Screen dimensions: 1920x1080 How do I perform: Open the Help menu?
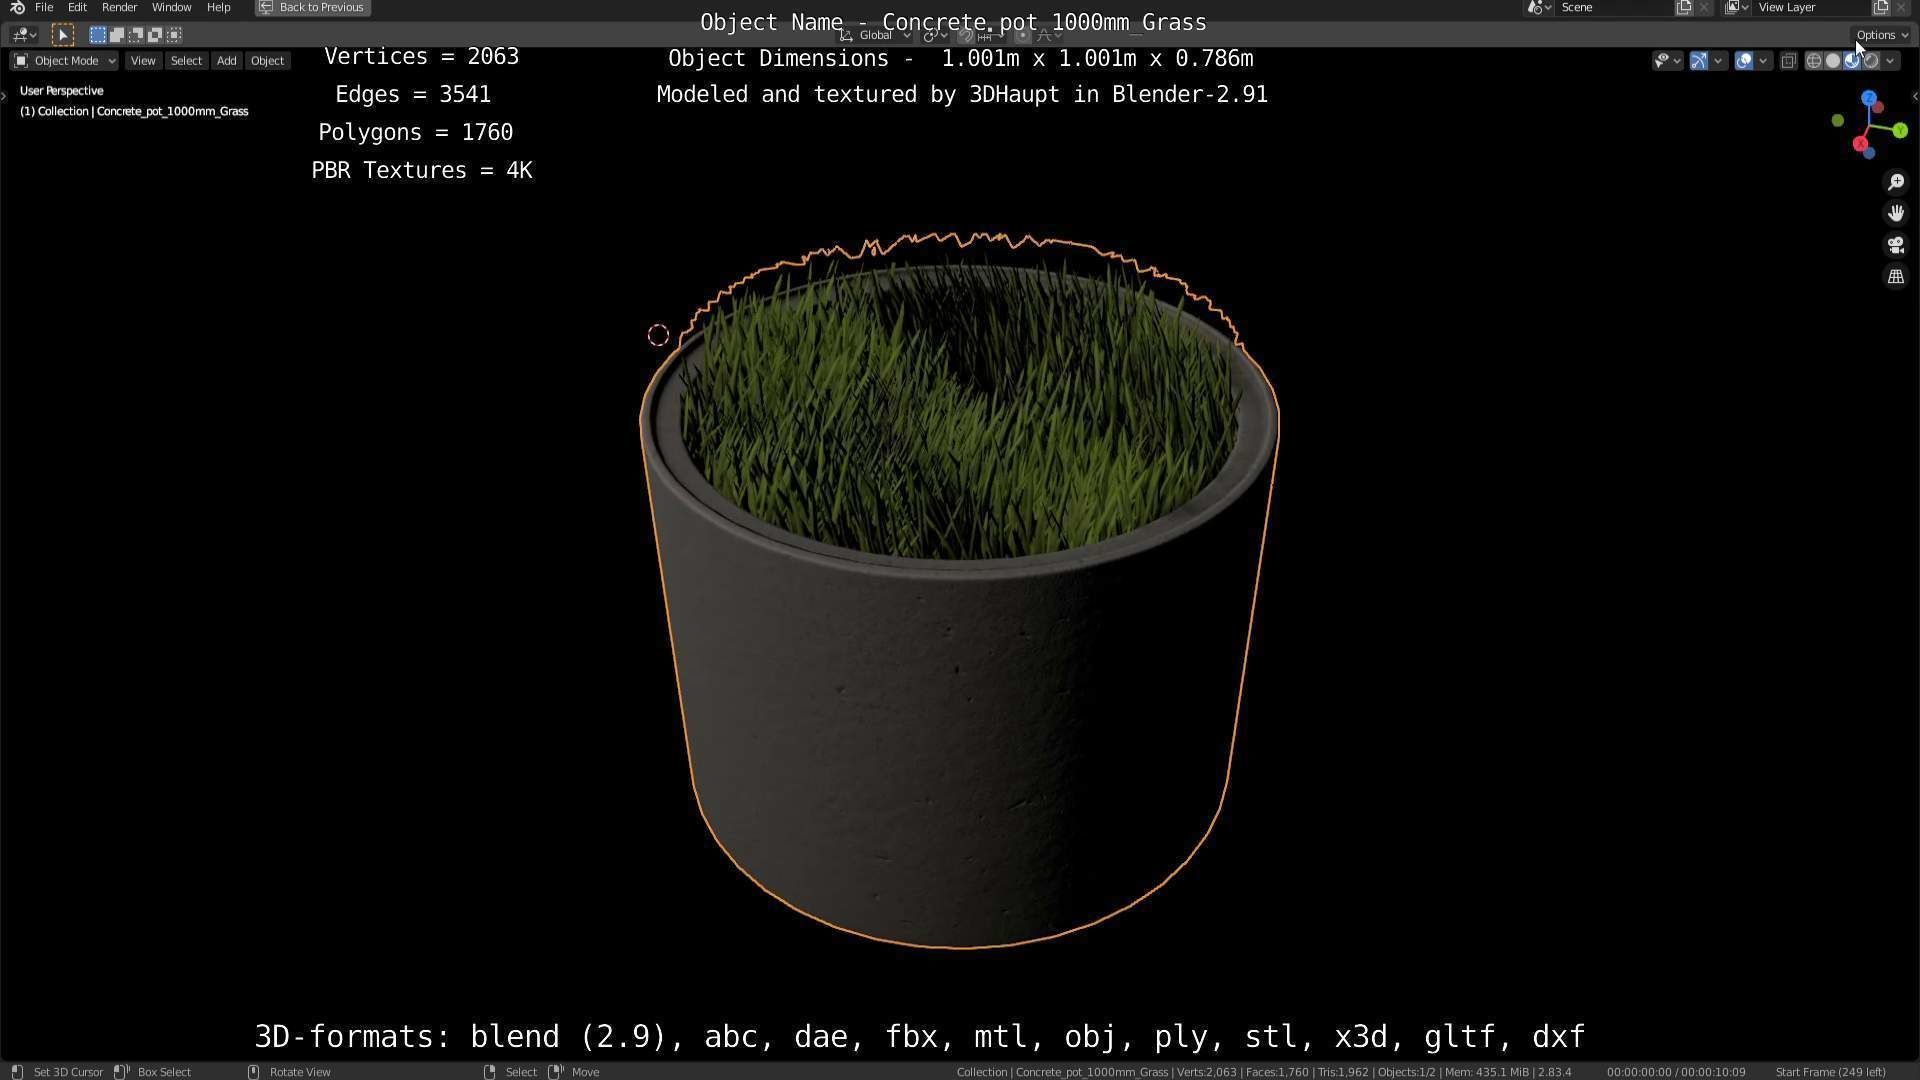pyautogui.click(x=218, y=7)
